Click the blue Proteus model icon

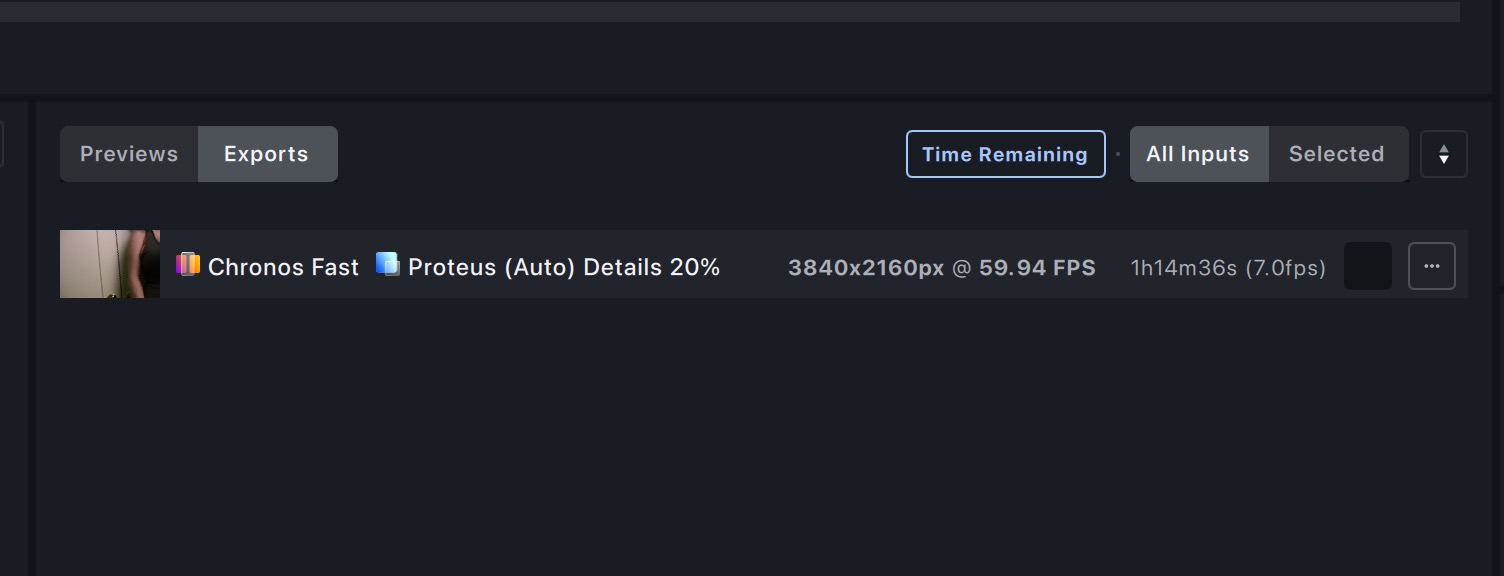click(388, 264)
